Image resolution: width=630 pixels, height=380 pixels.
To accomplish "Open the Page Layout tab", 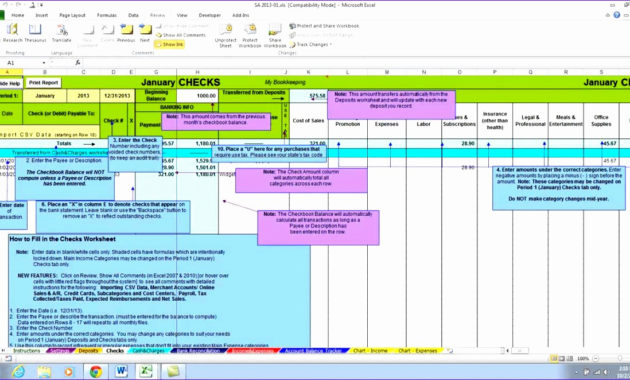I will 72,15.
